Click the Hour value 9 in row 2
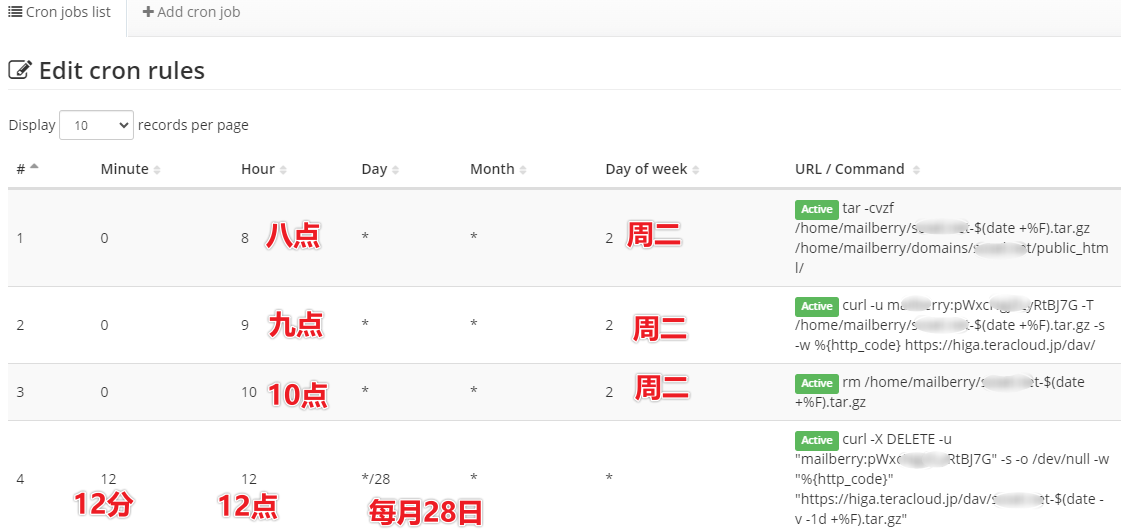1121x531 pixels. 245,325
